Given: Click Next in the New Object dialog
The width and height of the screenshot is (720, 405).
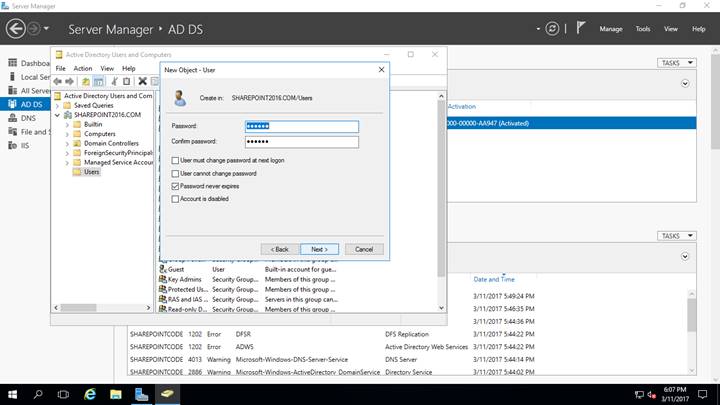Looking at the screenshot, I should 319,249.
